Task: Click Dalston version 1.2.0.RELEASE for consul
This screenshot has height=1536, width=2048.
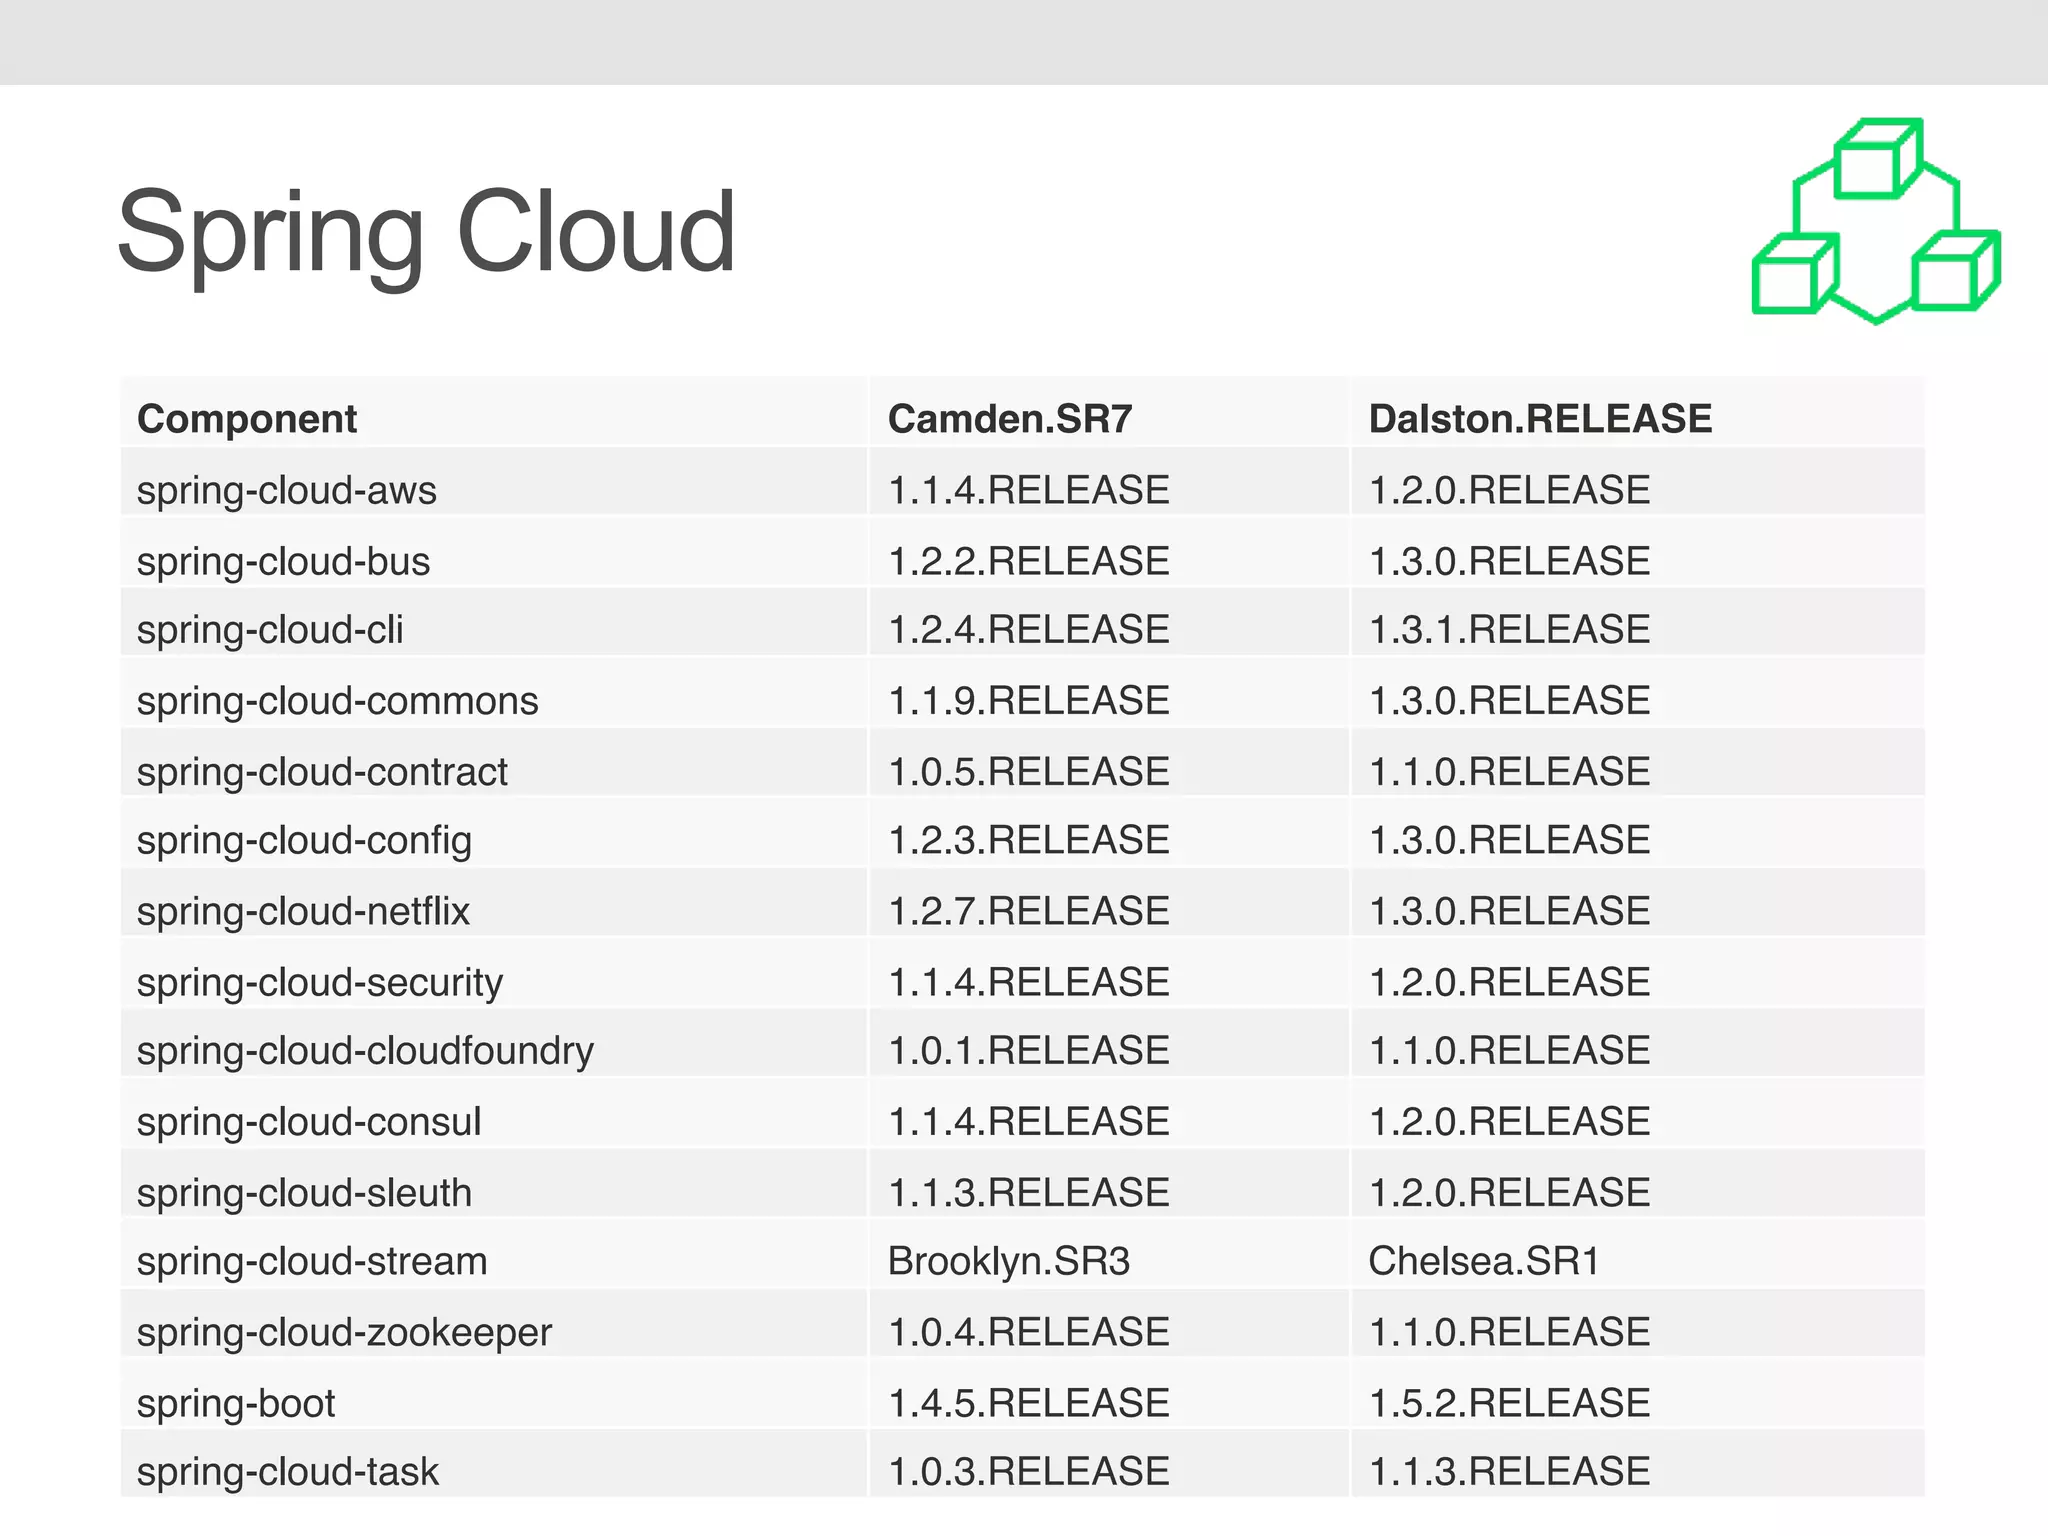Action: click(x=1509, y=1122)
